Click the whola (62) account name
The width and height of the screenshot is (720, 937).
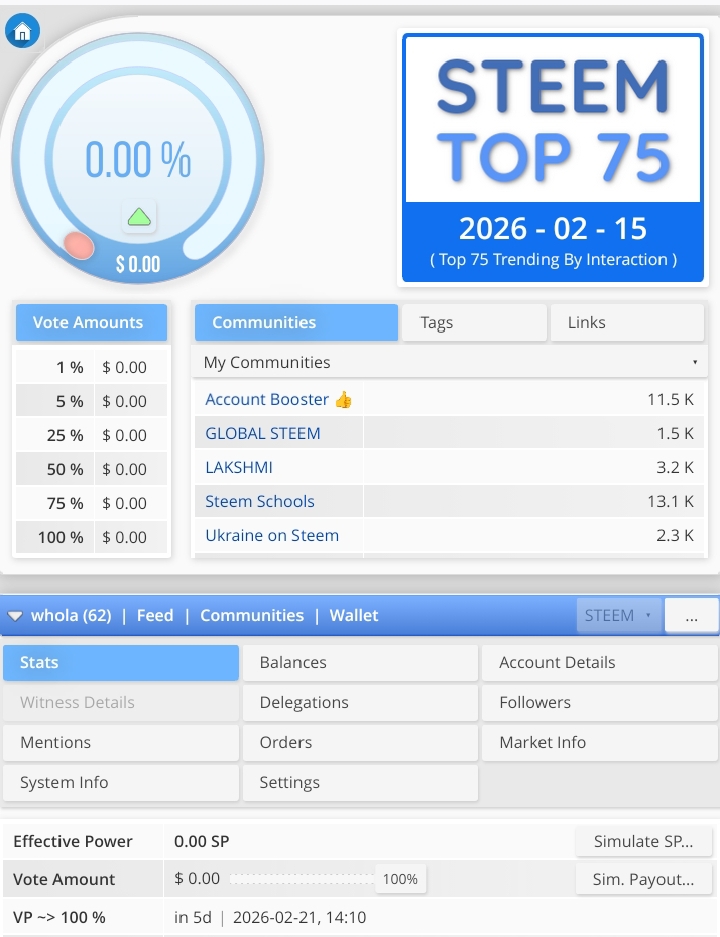coord(71,616)
